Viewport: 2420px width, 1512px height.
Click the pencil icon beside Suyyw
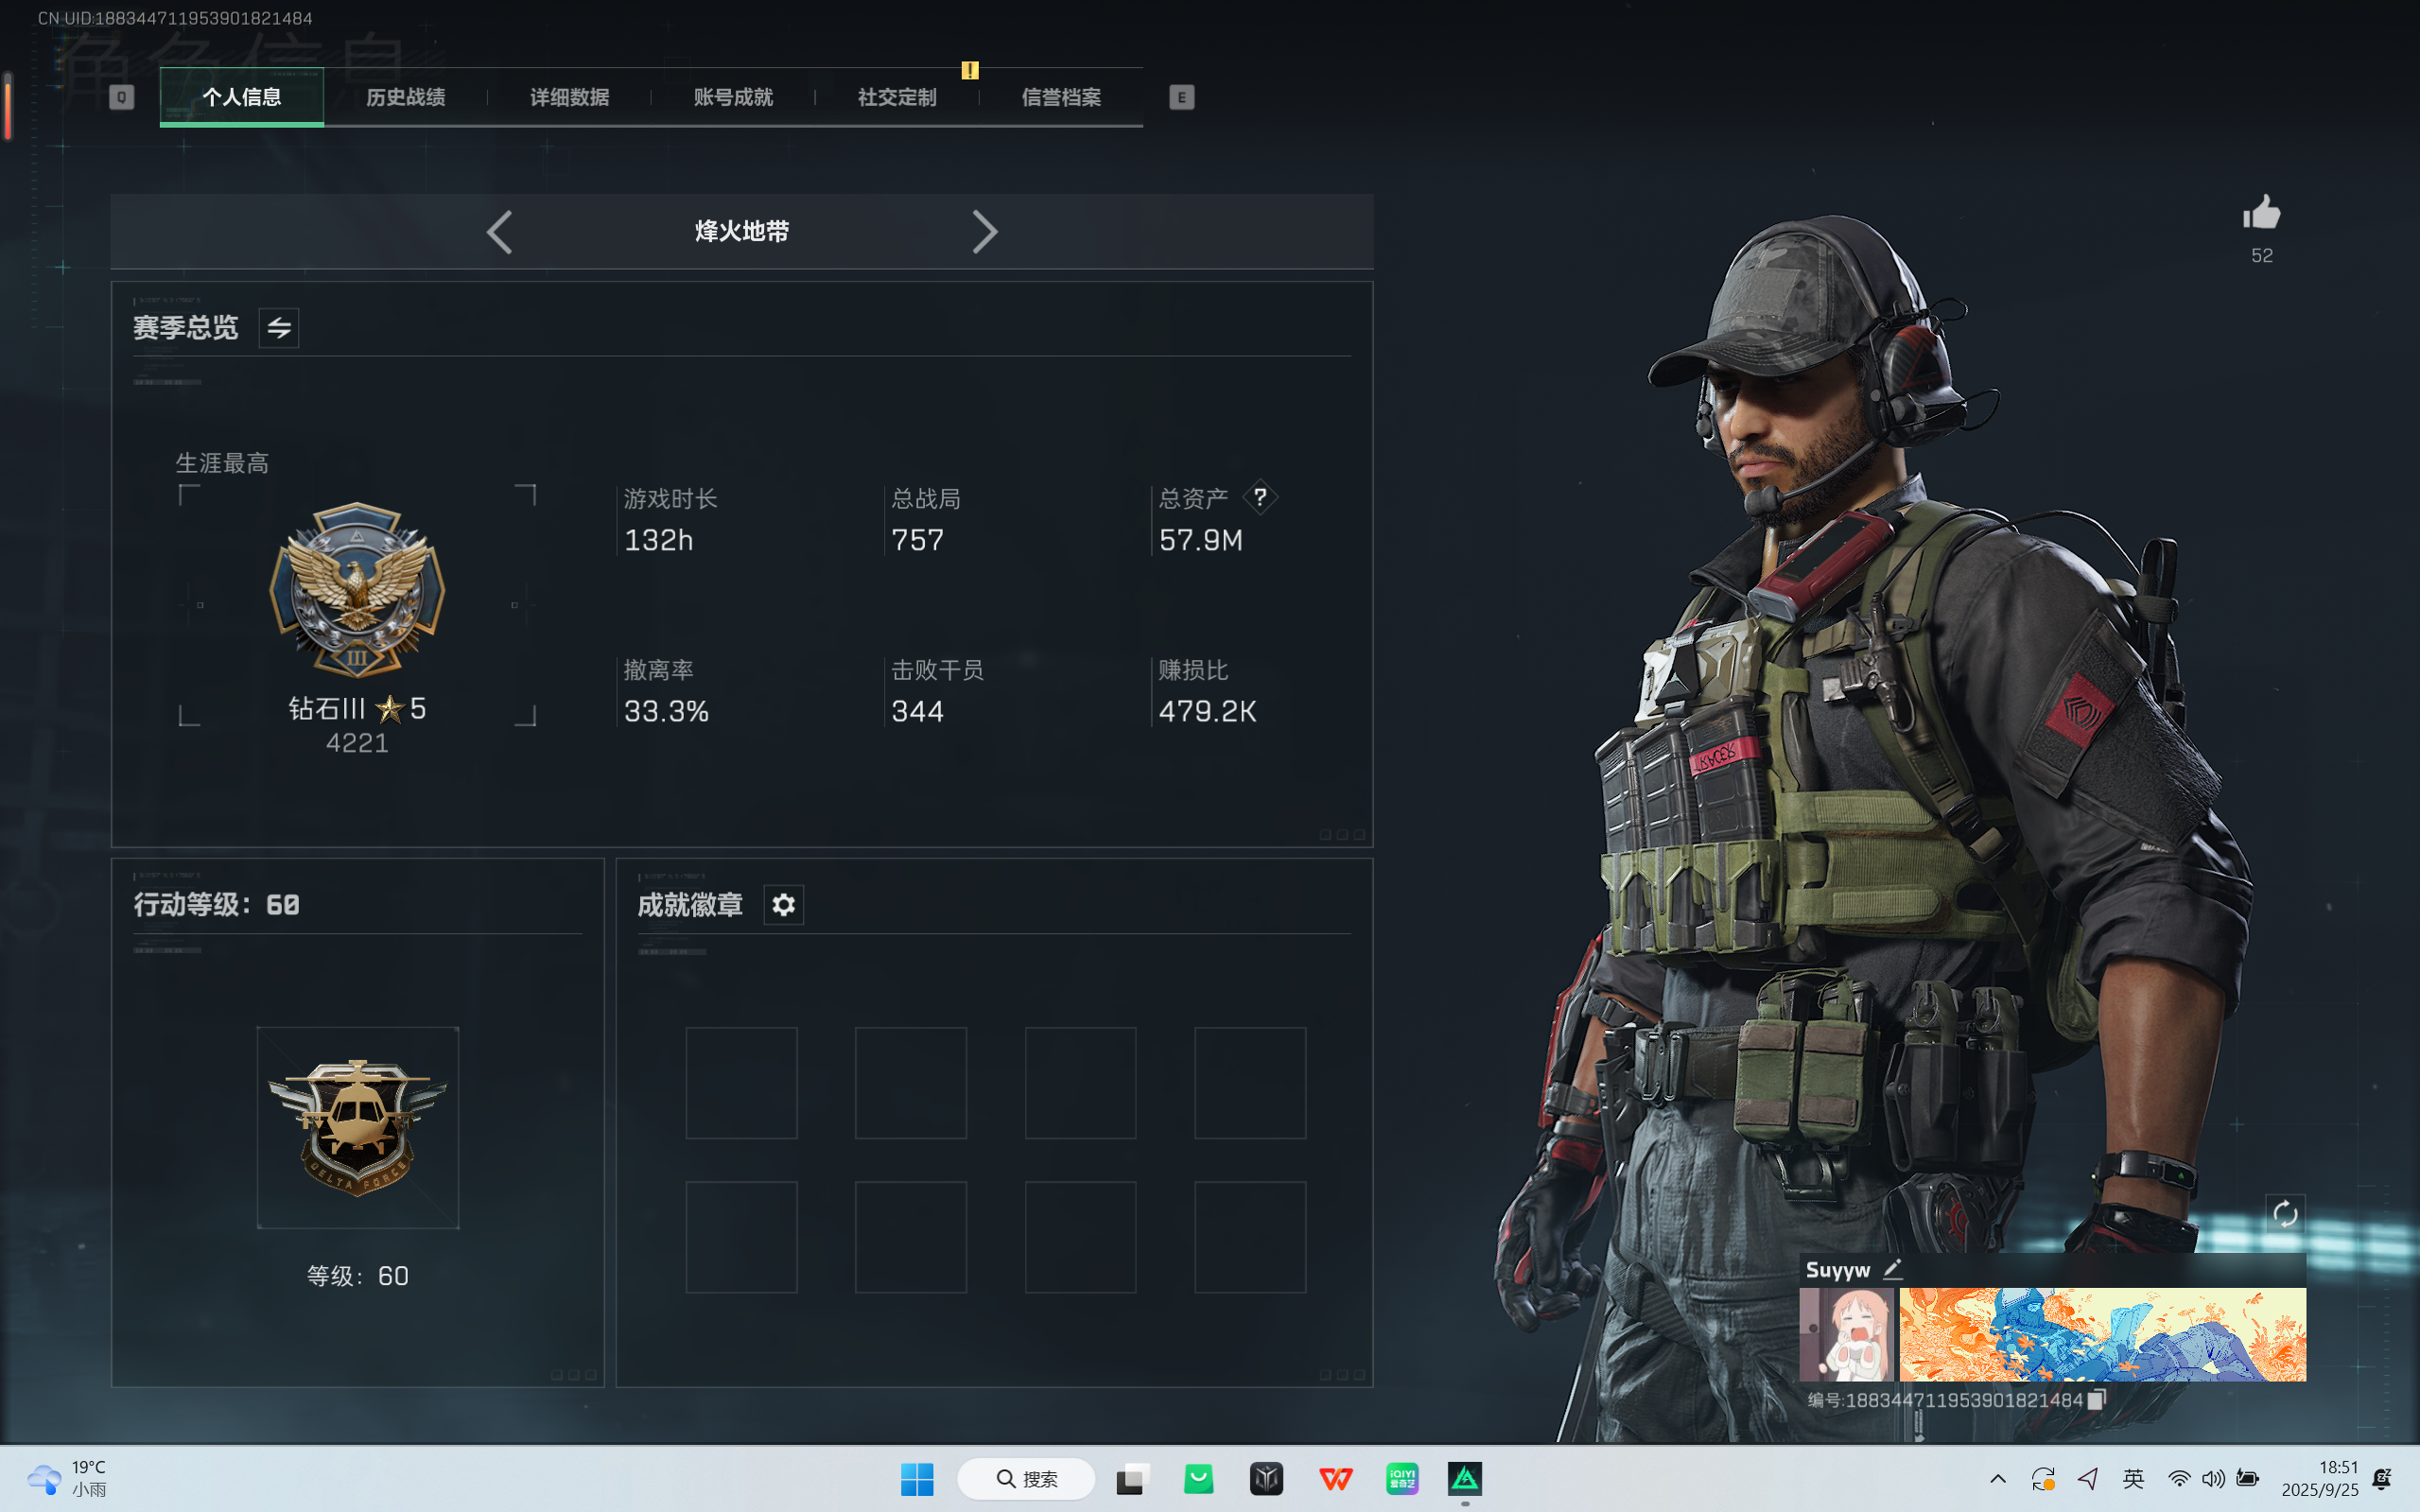(1892, 1270)
